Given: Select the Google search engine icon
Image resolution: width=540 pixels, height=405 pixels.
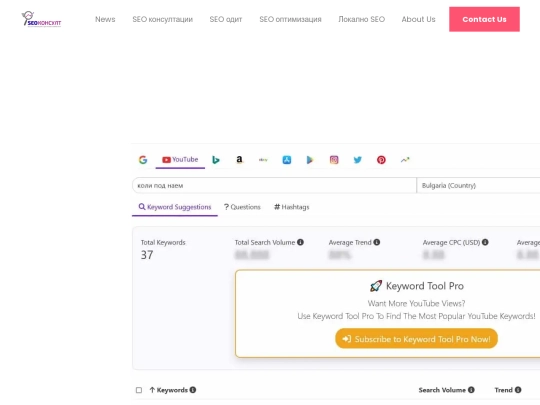Looking at the screenshot, I should [143, 160].
